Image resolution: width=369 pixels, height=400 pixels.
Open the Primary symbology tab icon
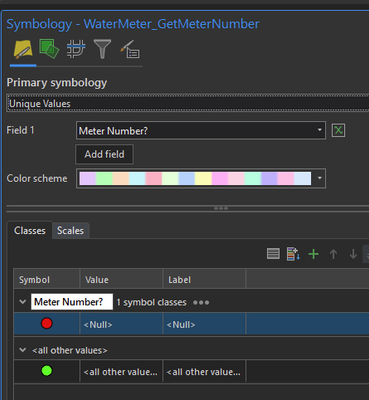pyautogui.click(x=23, y=49)
